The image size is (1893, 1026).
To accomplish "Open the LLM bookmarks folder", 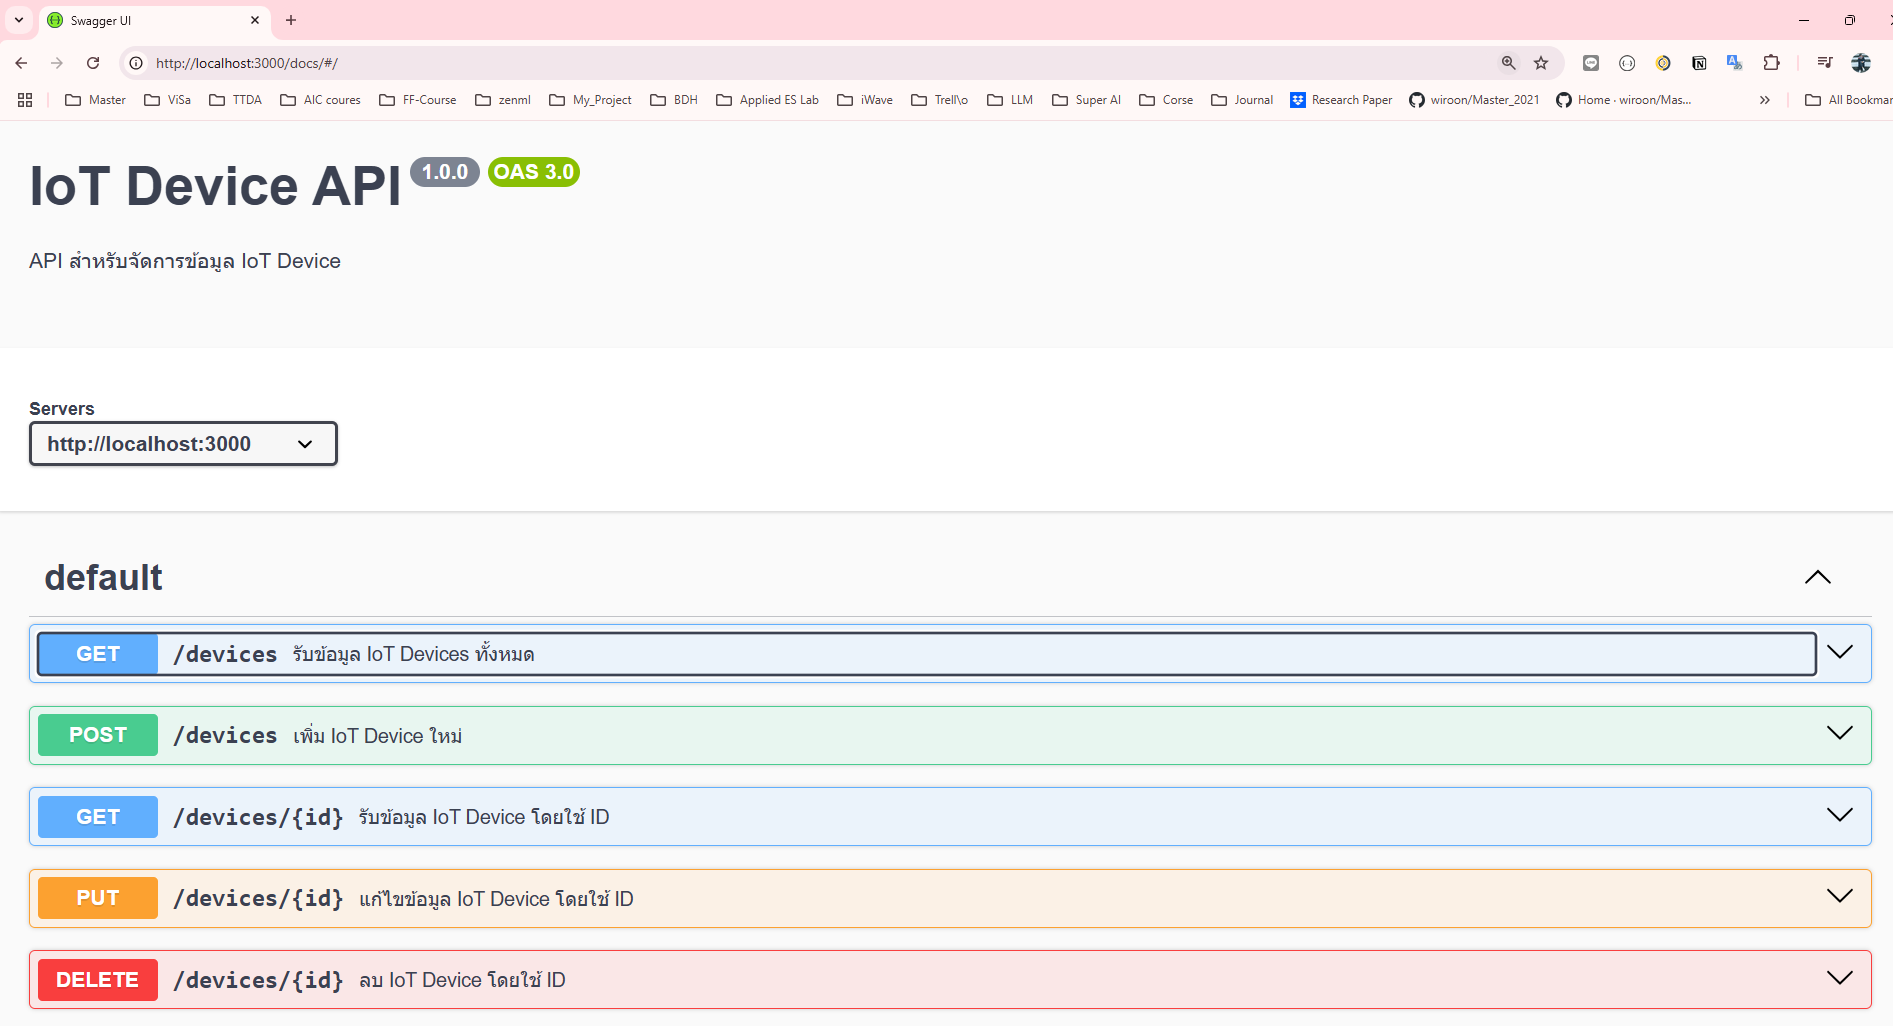I will [1010, 100].
